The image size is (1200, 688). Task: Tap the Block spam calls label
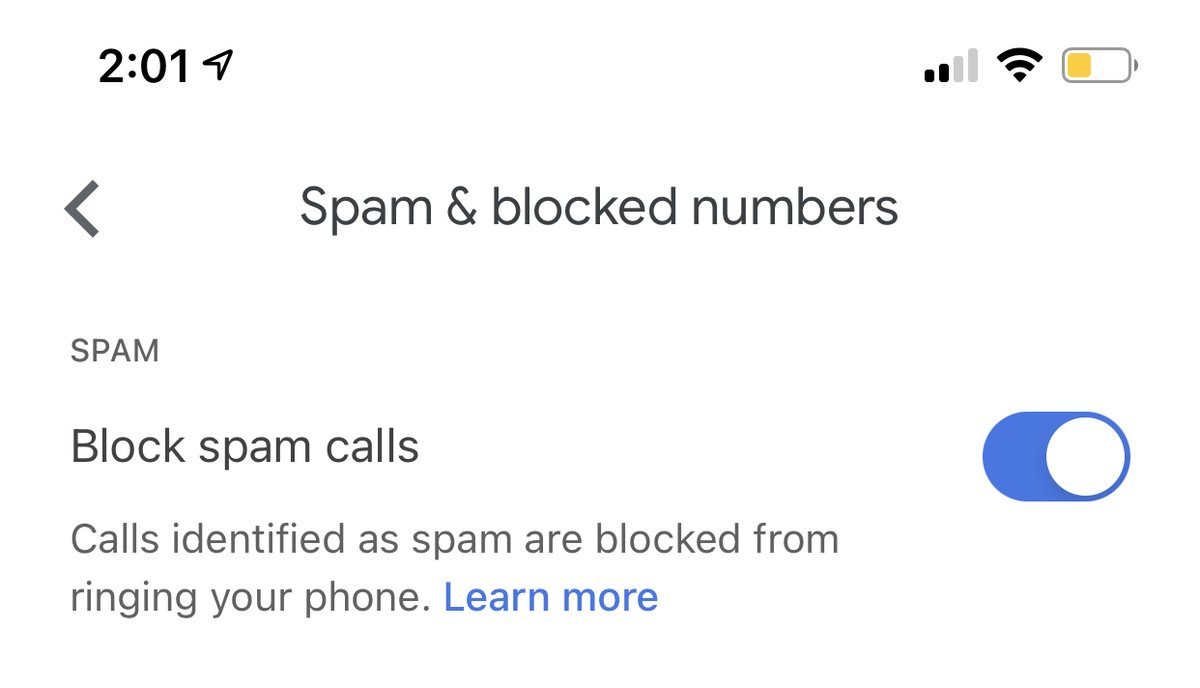[x=245, y=446]
